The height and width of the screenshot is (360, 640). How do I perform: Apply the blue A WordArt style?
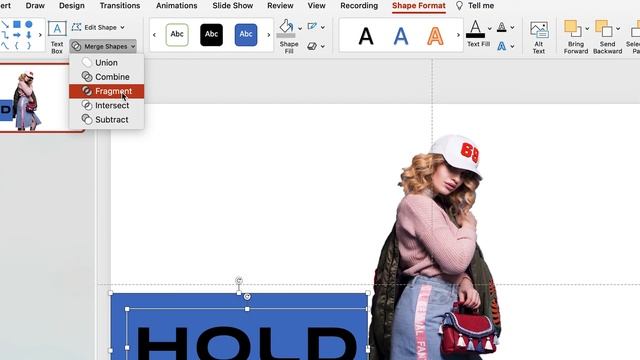401,36
